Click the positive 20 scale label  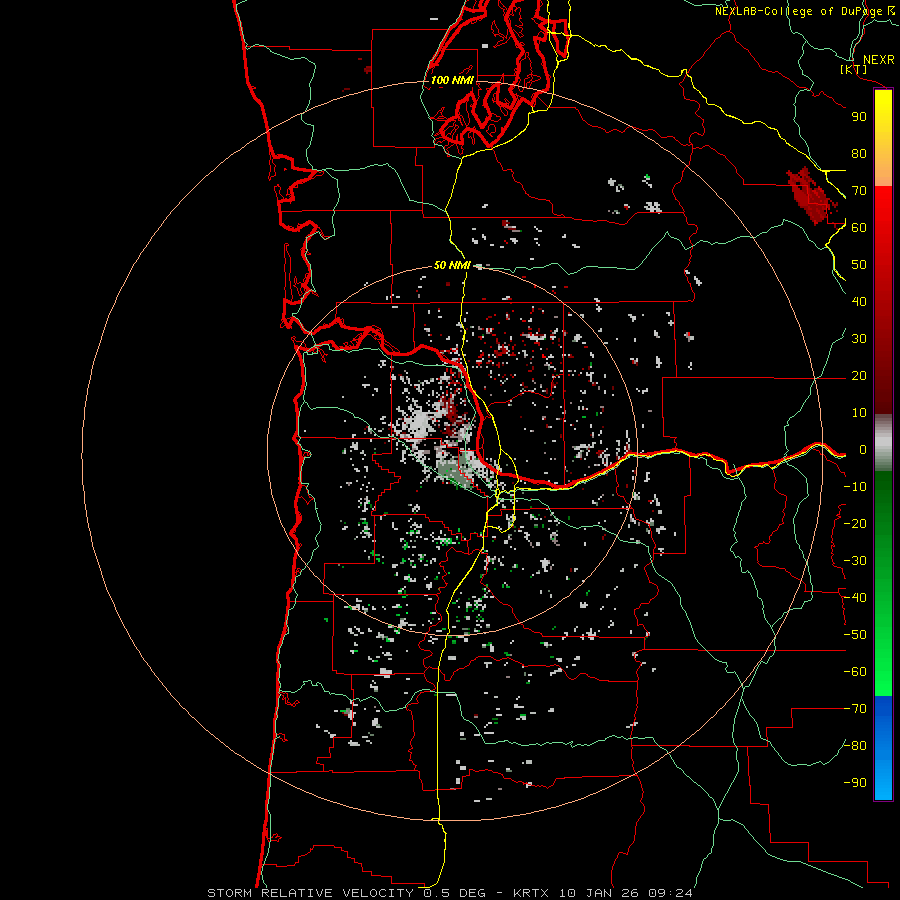(x=859, y=375)
